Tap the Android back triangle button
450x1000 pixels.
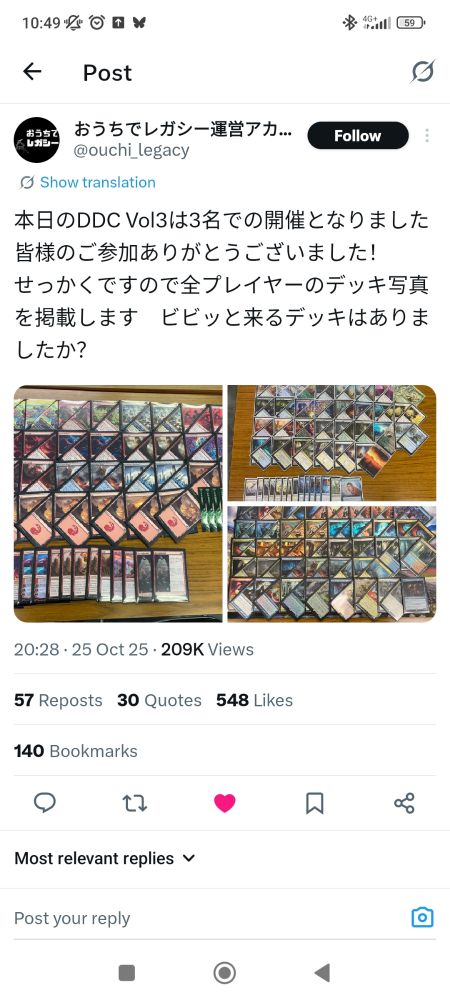coord(323,973)
